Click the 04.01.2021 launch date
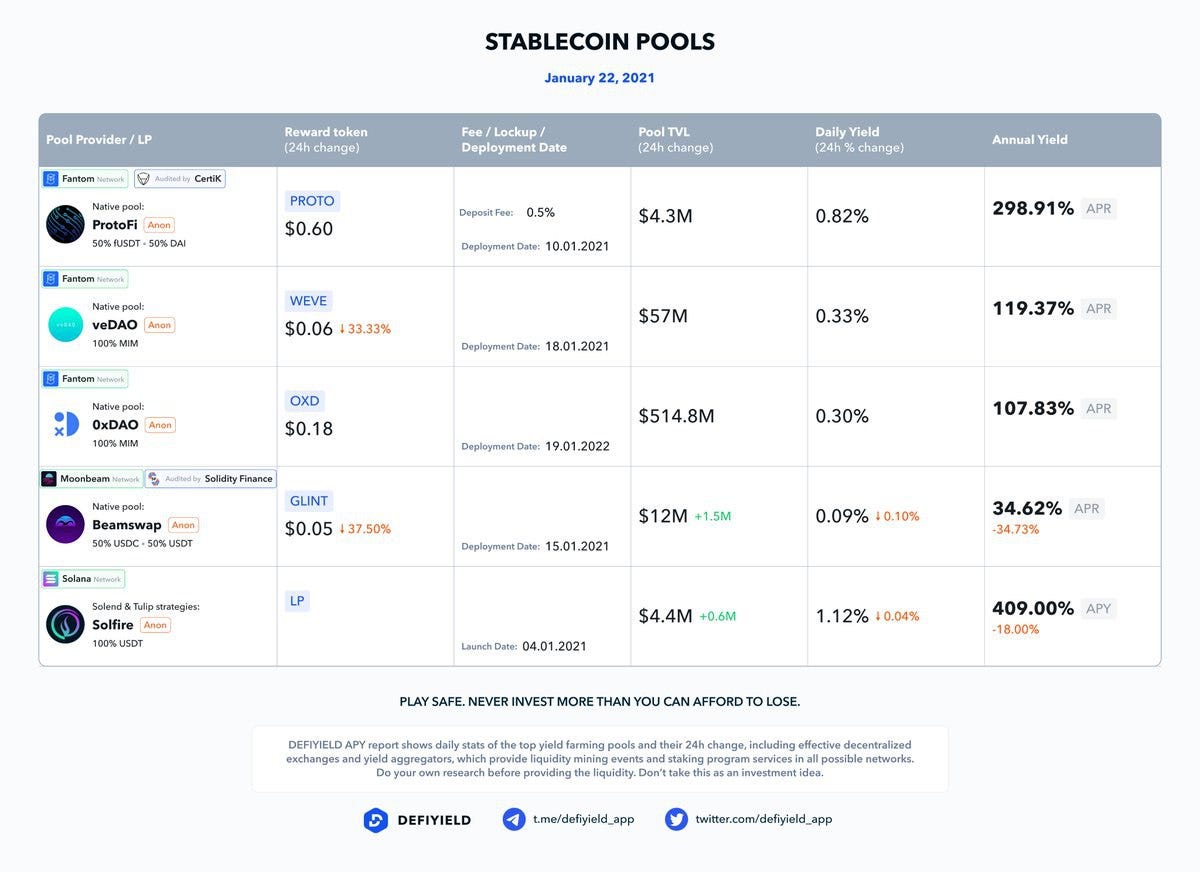Viewport: 1200px width, 872px height. point(554,646)
